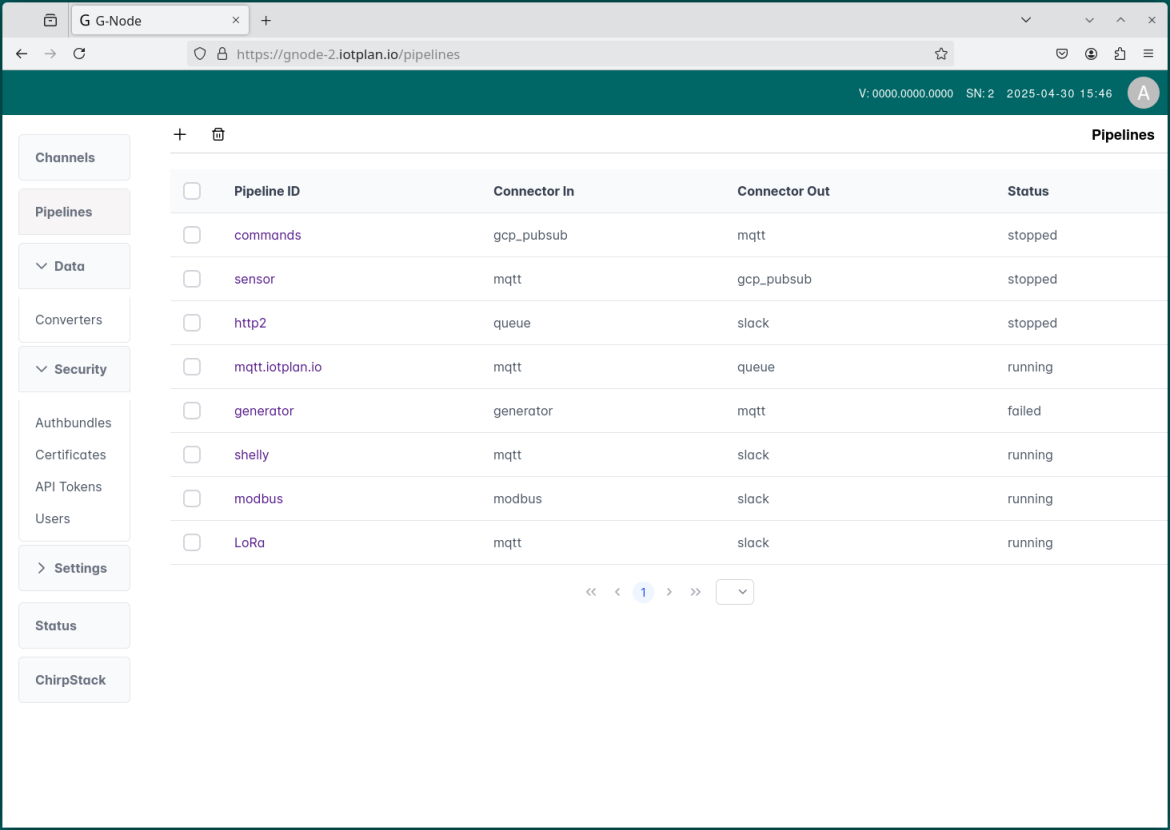The width and height of the screenshot is (1170, 830).
Task: Open Converters in the sidebar
Action: click(x=69, y=319)
